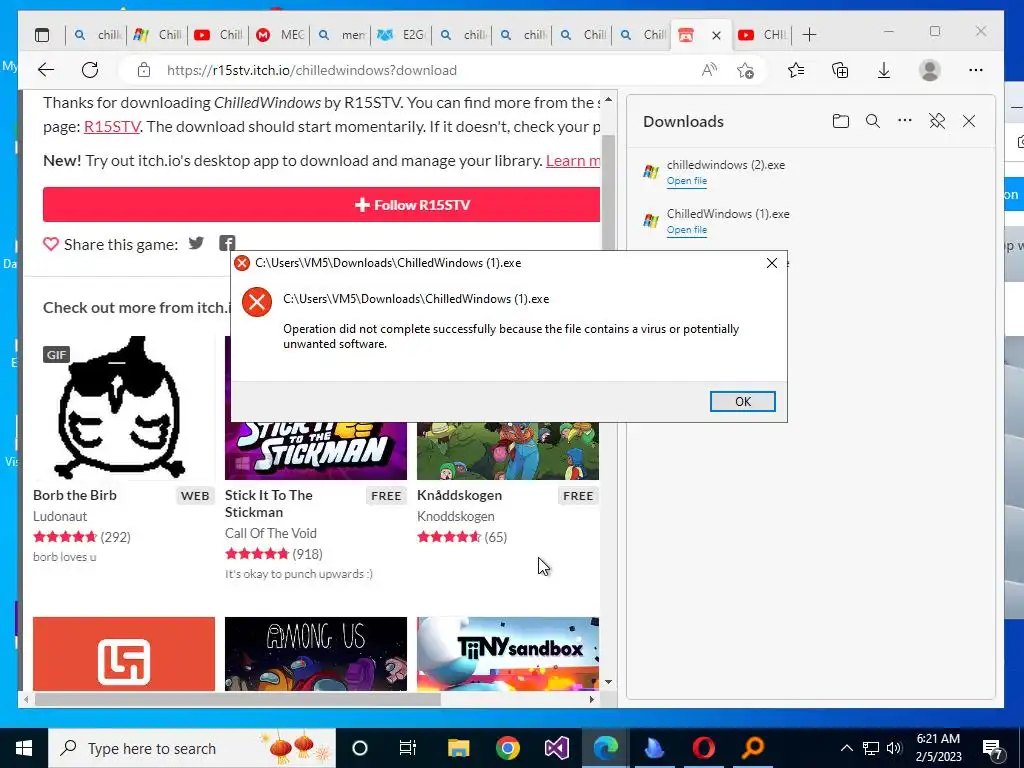The height and width of the screenshot is (768, 1024).
Task: Search downloads with magnifier icon
Action: (x=872, y=121)
